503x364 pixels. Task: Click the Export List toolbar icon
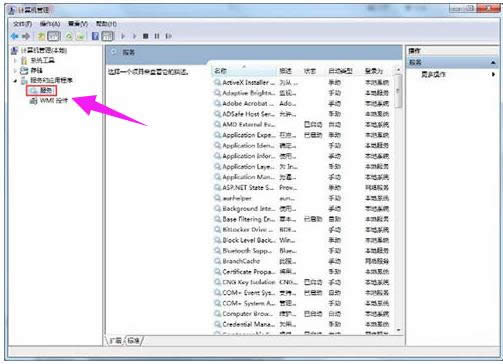[x=80, y=36]
